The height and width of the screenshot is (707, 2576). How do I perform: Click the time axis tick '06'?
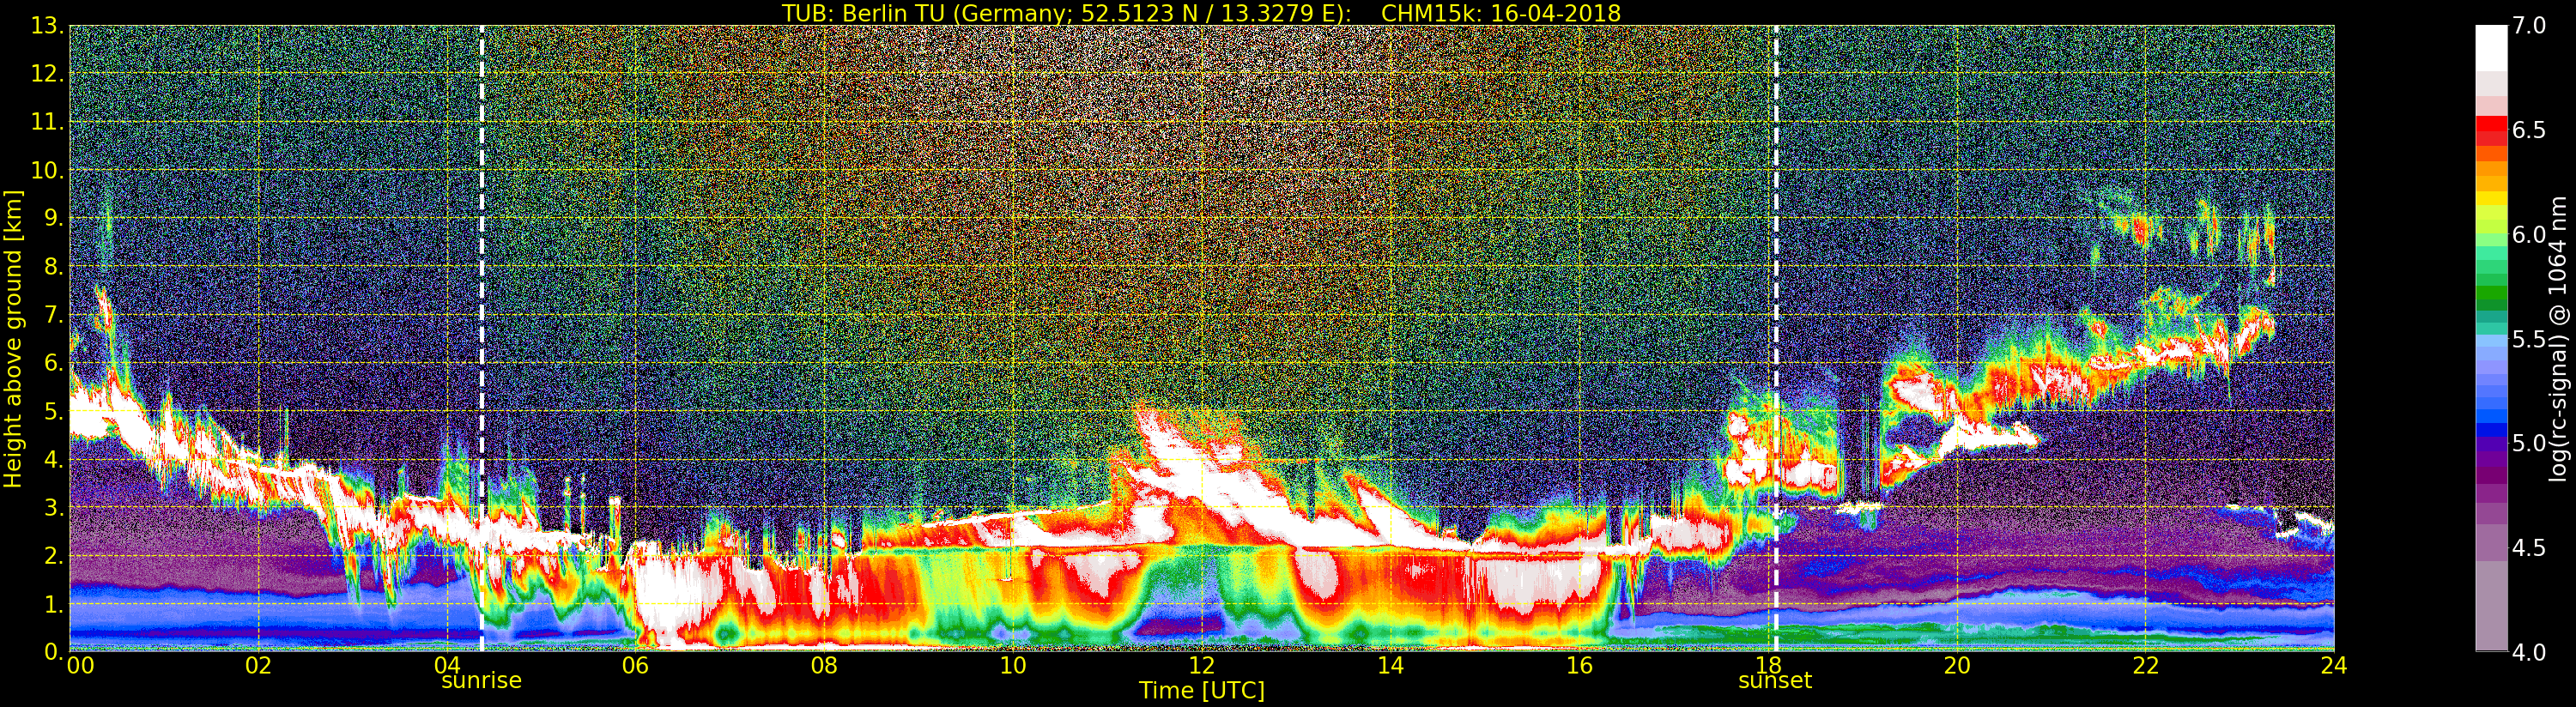tap(635, 665)
